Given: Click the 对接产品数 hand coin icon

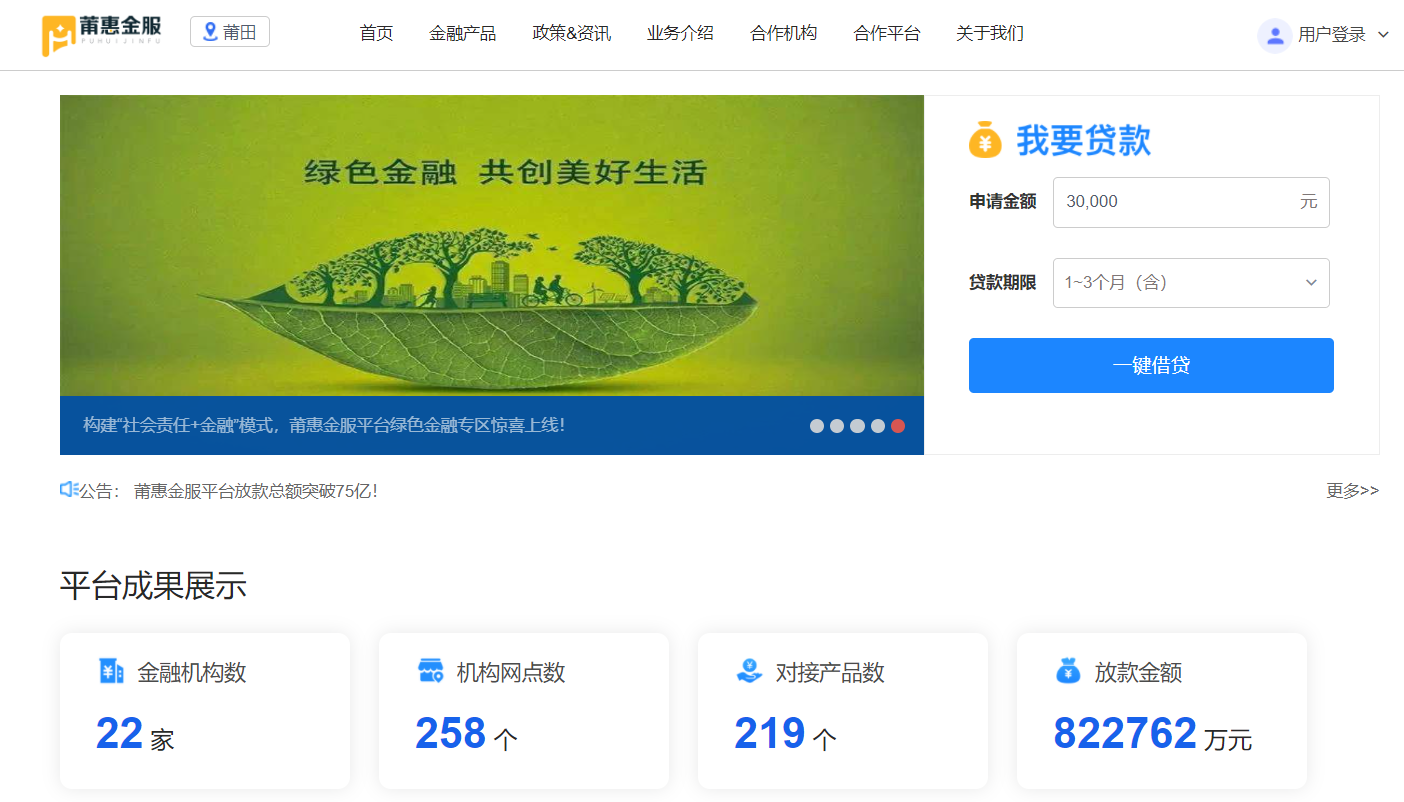Looking at the screenshot, I should 749,671.
